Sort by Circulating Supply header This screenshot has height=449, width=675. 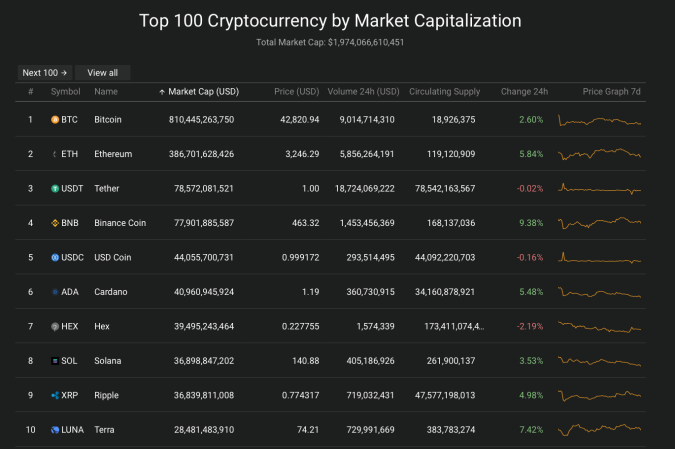tap(444, 92)
